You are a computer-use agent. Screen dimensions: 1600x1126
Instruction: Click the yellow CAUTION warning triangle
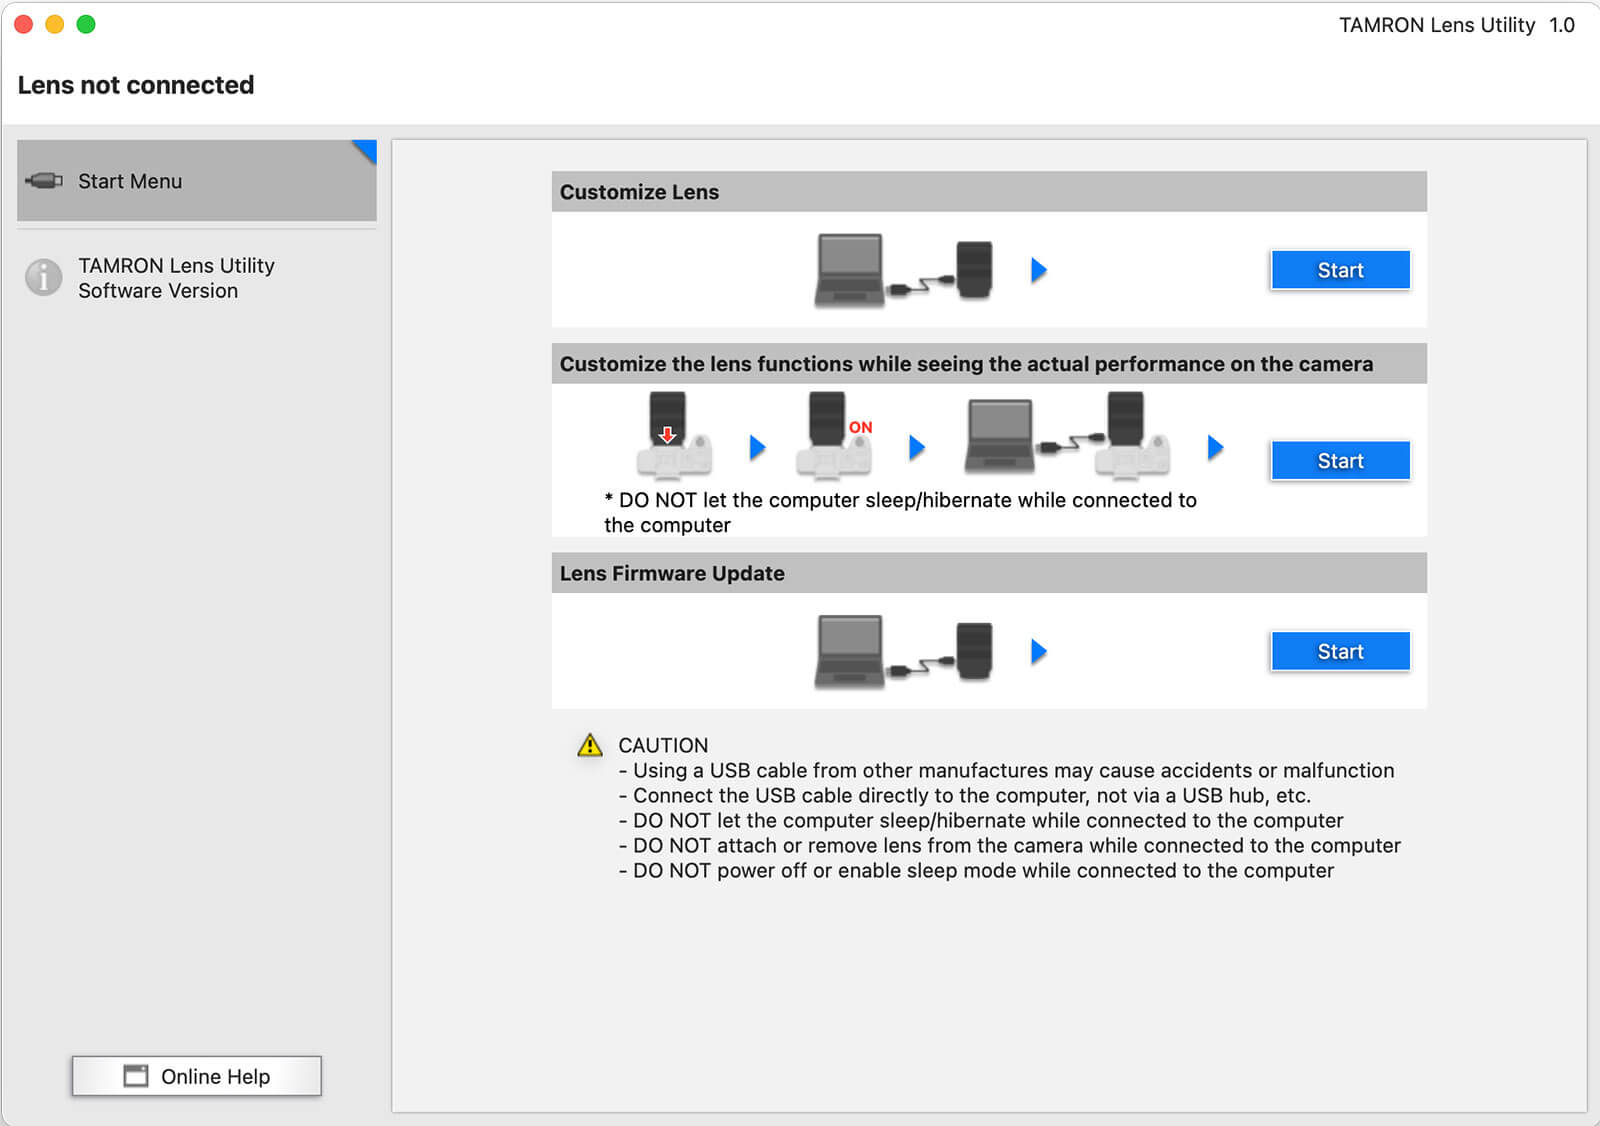590,745
